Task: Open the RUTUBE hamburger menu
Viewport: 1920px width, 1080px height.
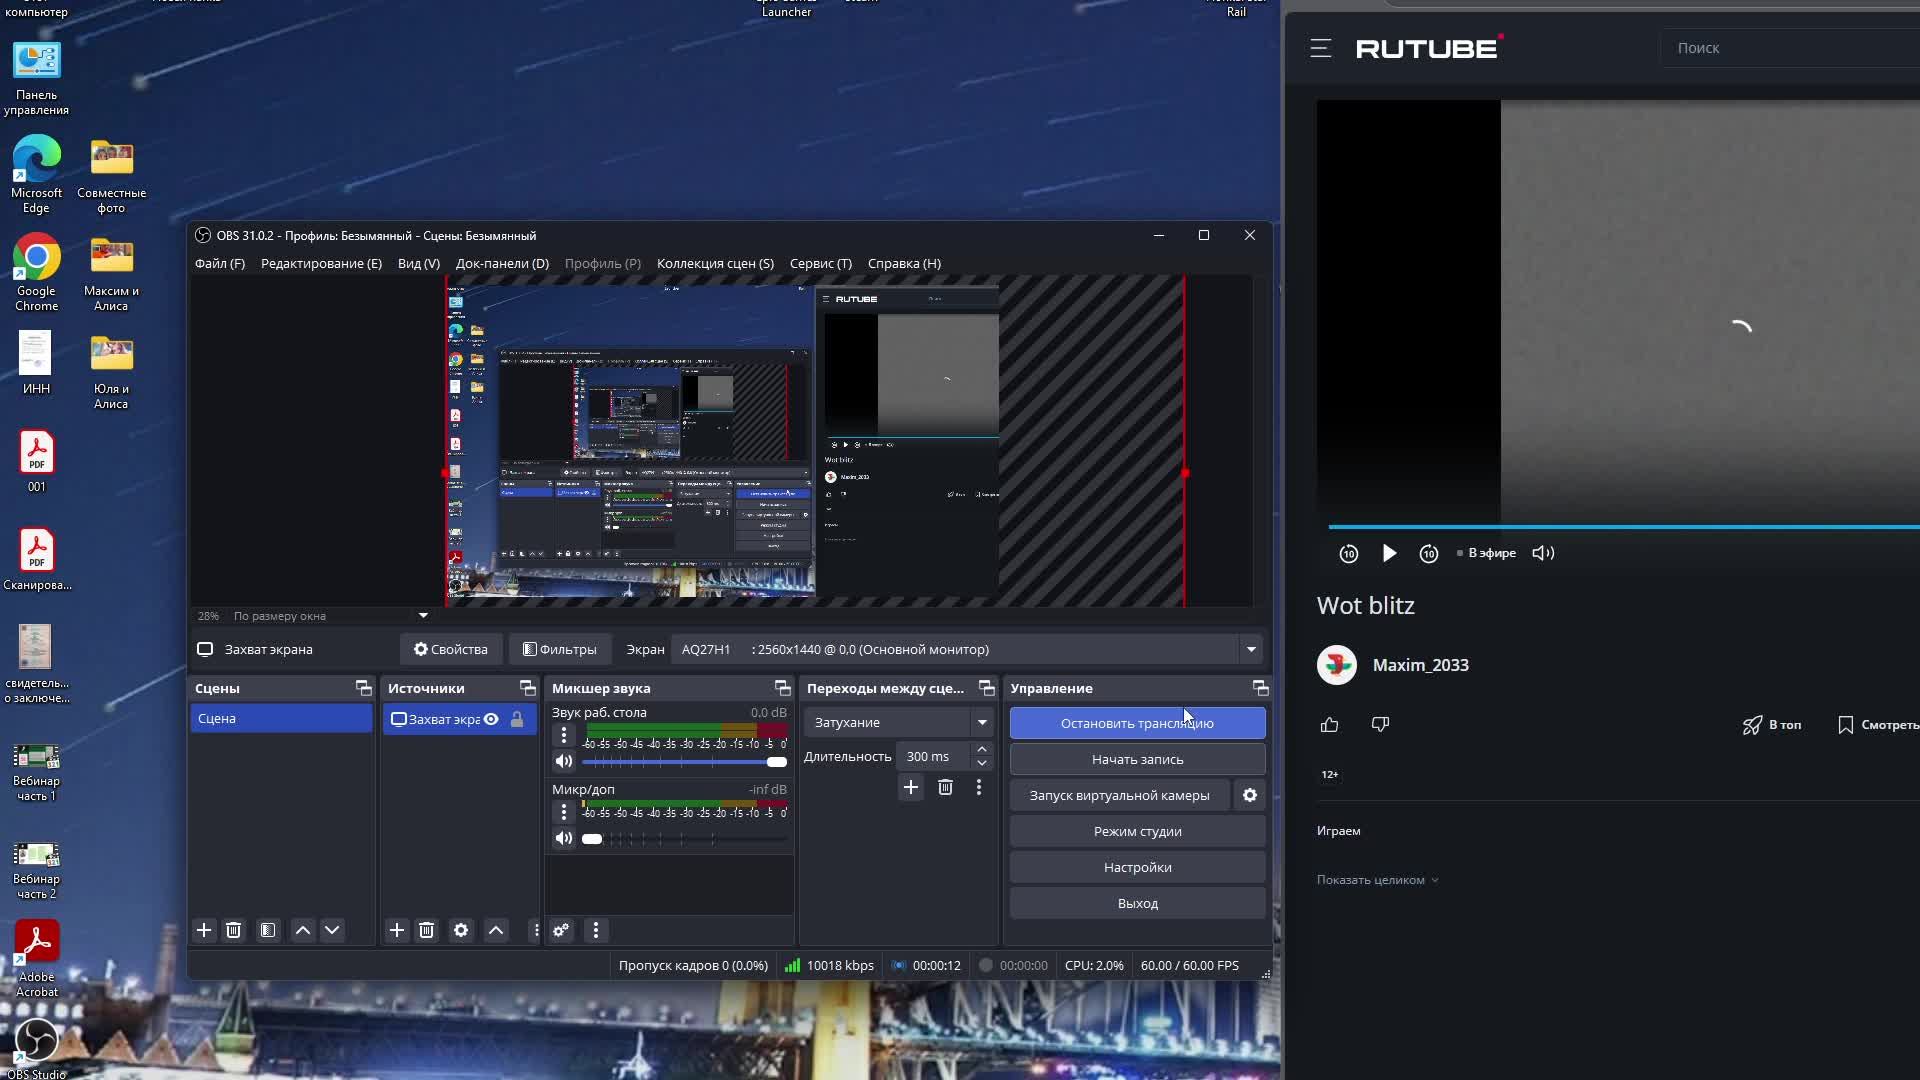Action: pyautogui.click(x=1320, y=48)
